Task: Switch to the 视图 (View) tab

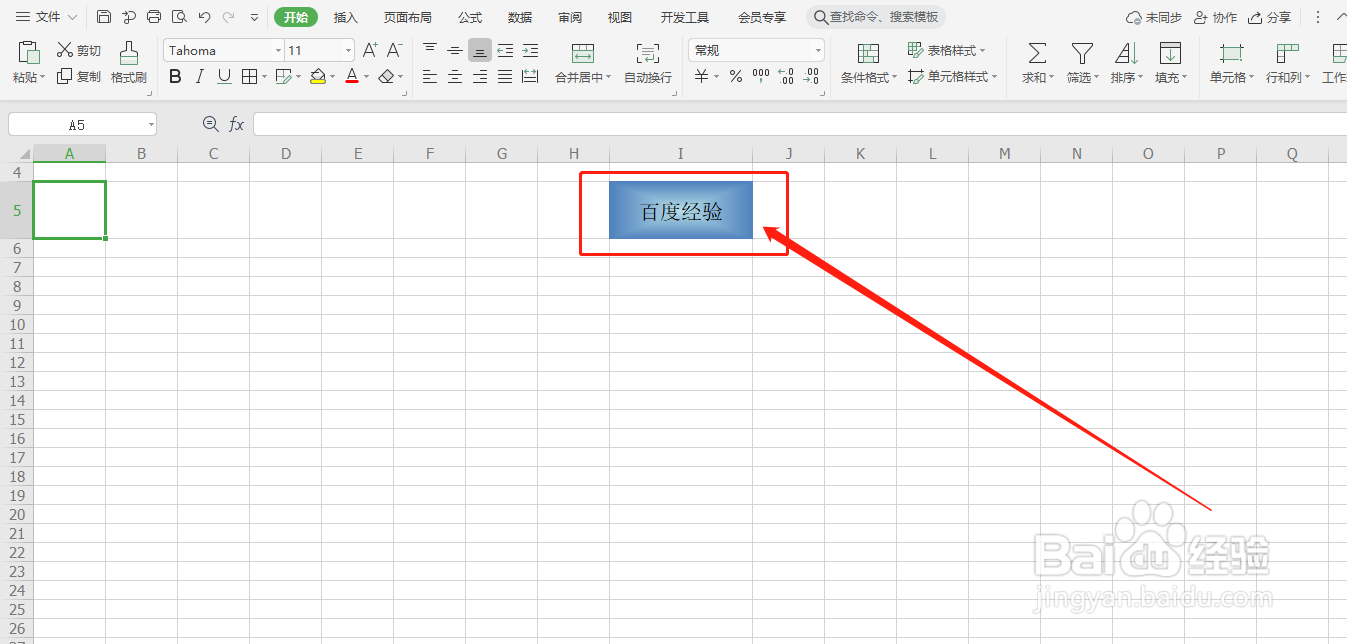Action: coord(620,18)
